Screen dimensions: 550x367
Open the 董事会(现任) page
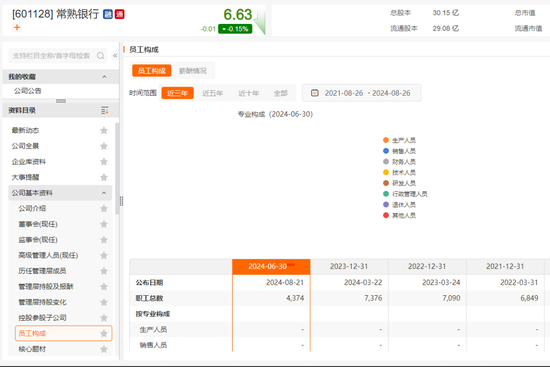[38, 224]
